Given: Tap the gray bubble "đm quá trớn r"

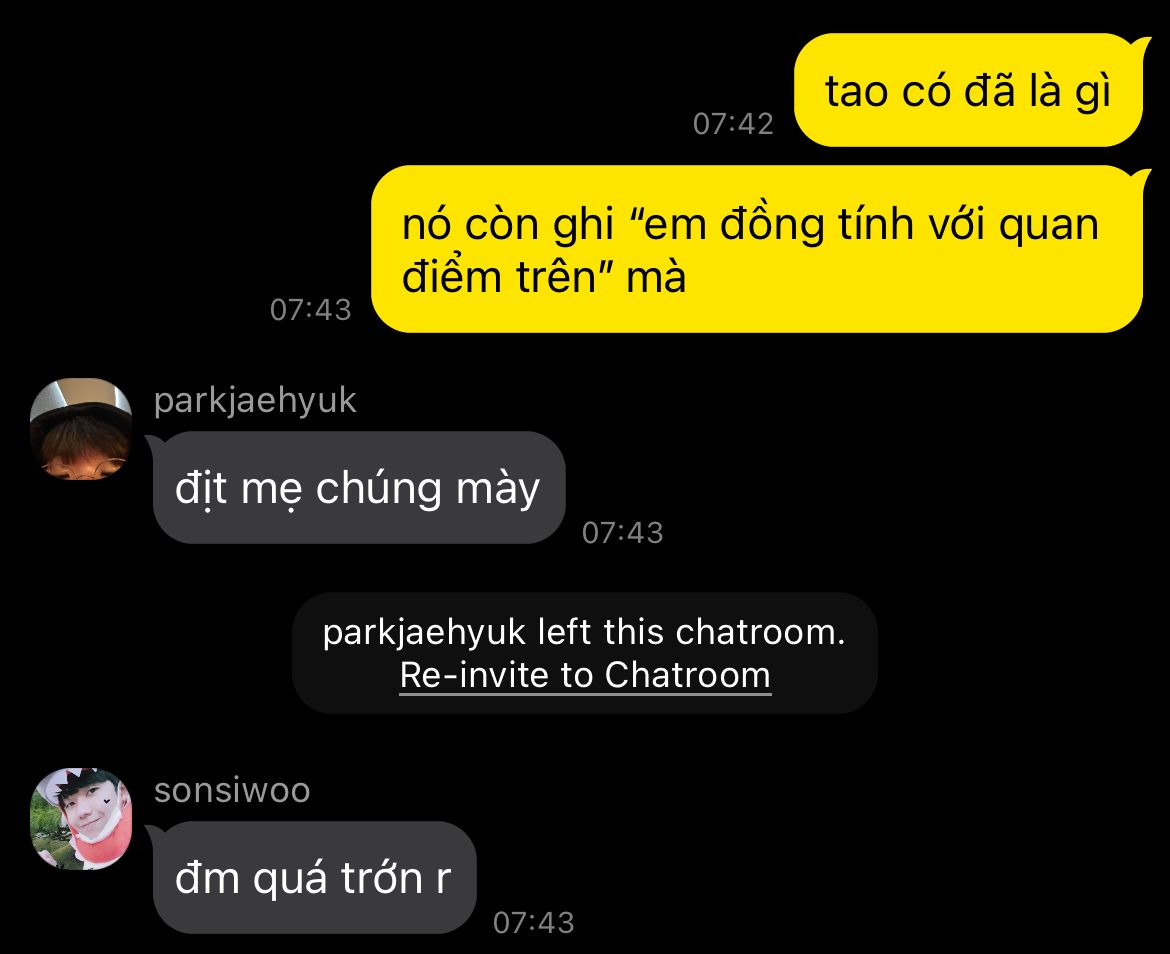Looking at the screenshot, I should pyautogui.click(x=314, y=877).
